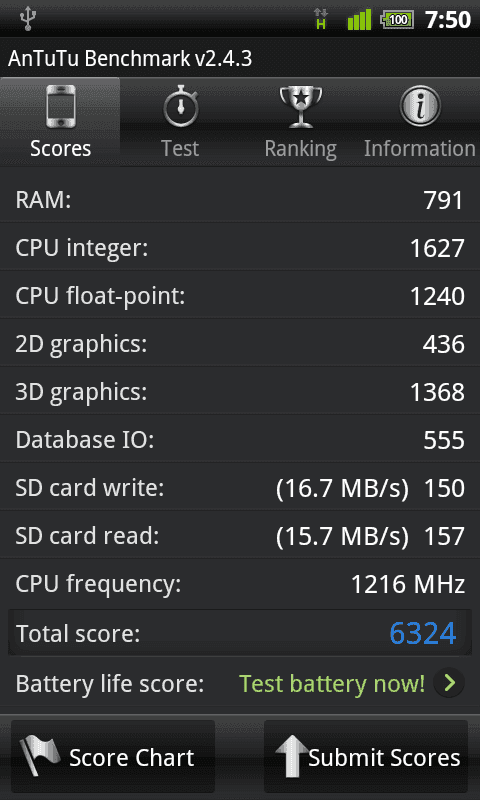Submit Scores using the bottom button
The image size is (480, 800).
pos(366,757)
